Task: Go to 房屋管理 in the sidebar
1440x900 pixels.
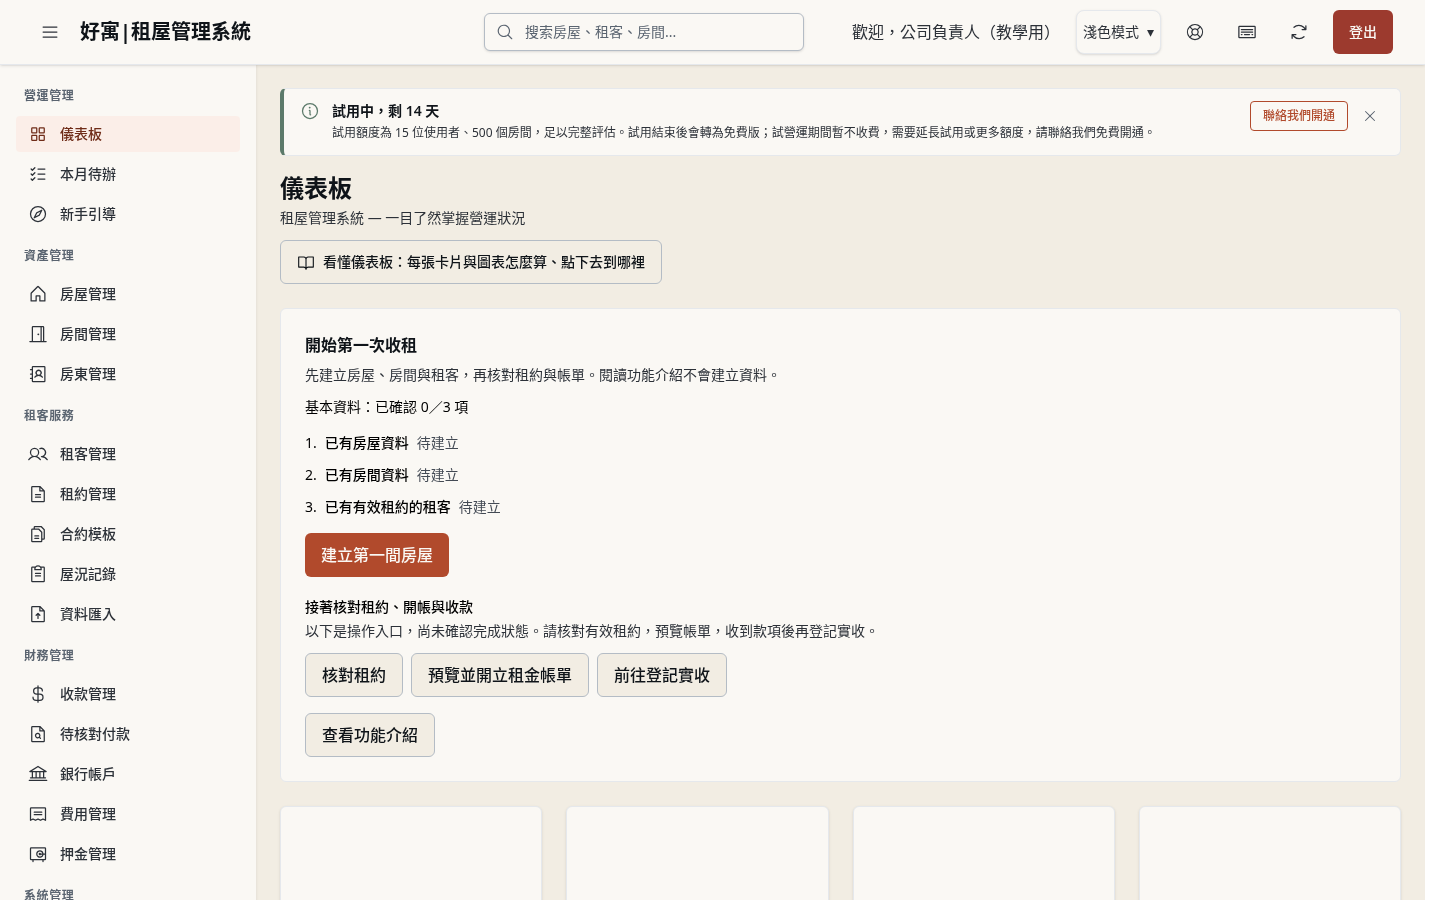Action: click(x=128, y=294)
